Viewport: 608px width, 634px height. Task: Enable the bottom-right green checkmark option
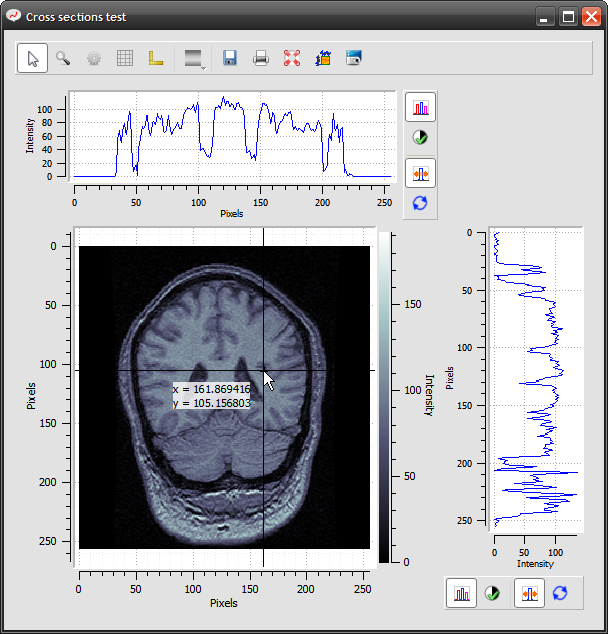[492, 593]
